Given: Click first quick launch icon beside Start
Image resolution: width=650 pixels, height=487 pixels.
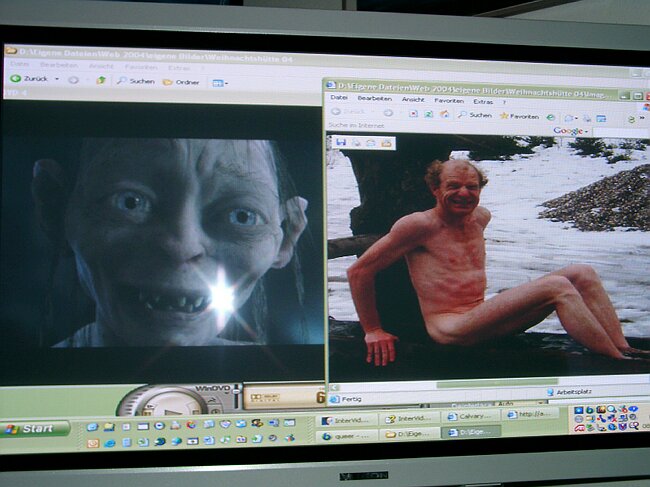Looking at the screenshot, I should click(92, 426).
